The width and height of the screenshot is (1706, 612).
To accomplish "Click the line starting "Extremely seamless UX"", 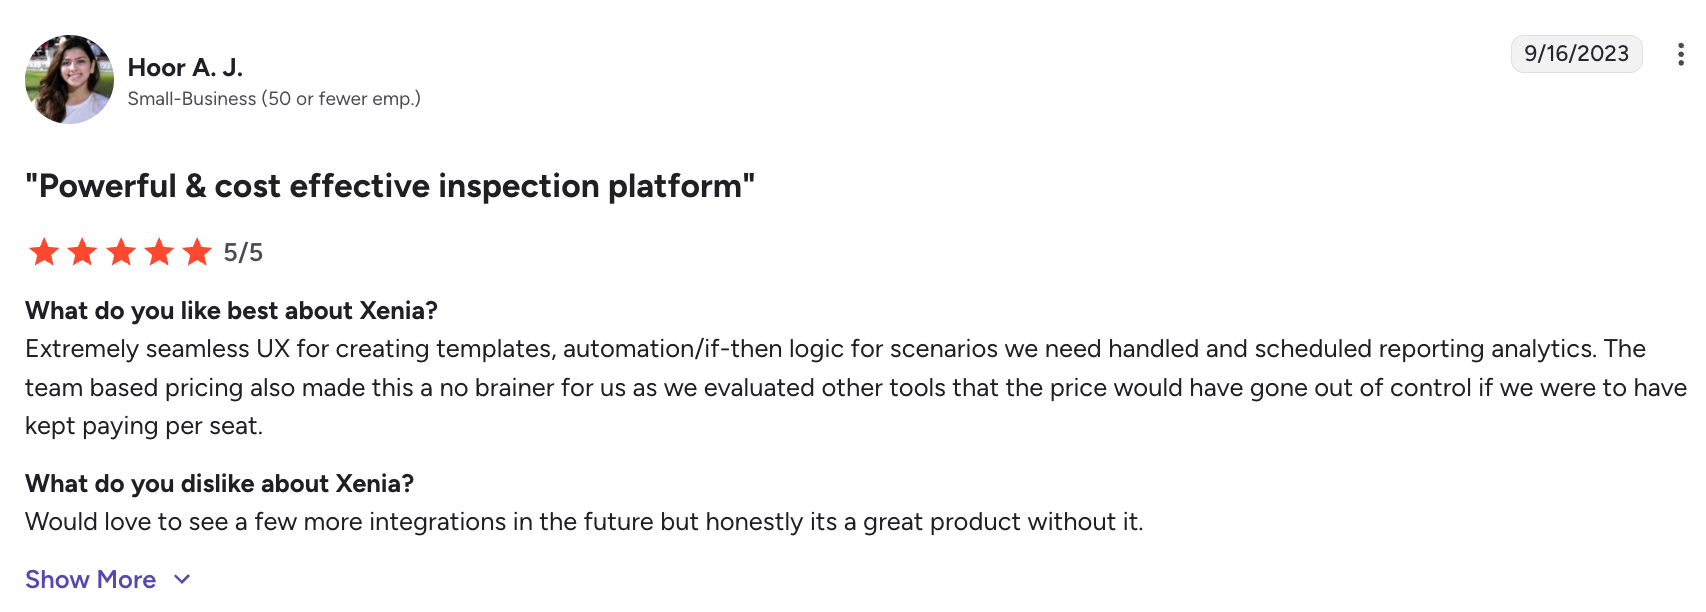I will 835,349.
